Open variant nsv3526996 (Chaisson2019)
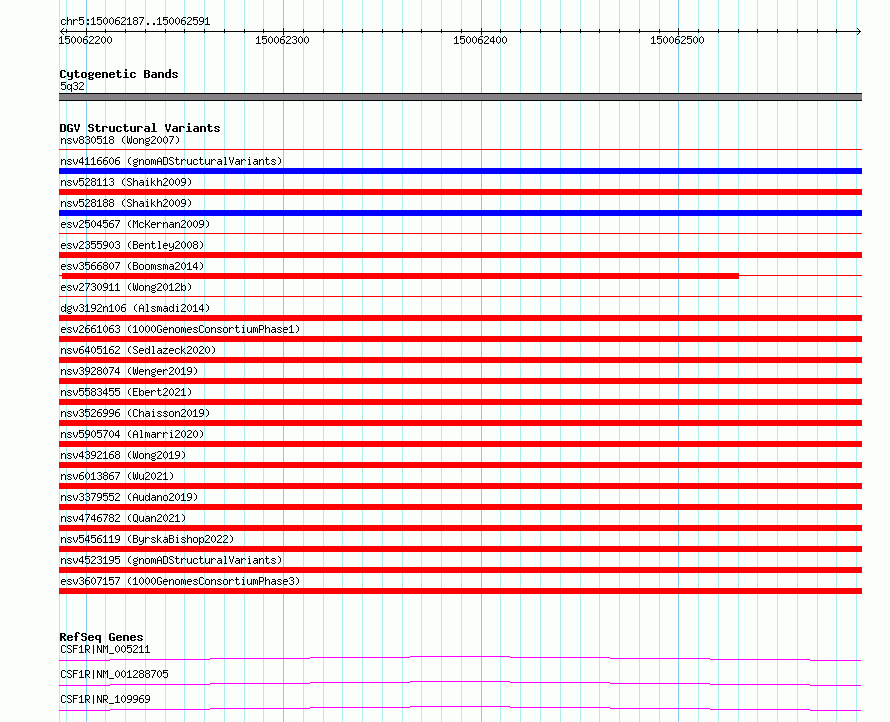 135,413
